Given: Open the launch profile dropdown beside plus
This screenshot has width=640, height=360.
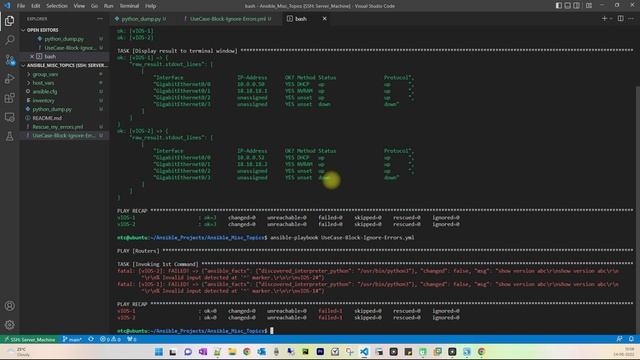Looking at the screenshot, I should (611, 18).
